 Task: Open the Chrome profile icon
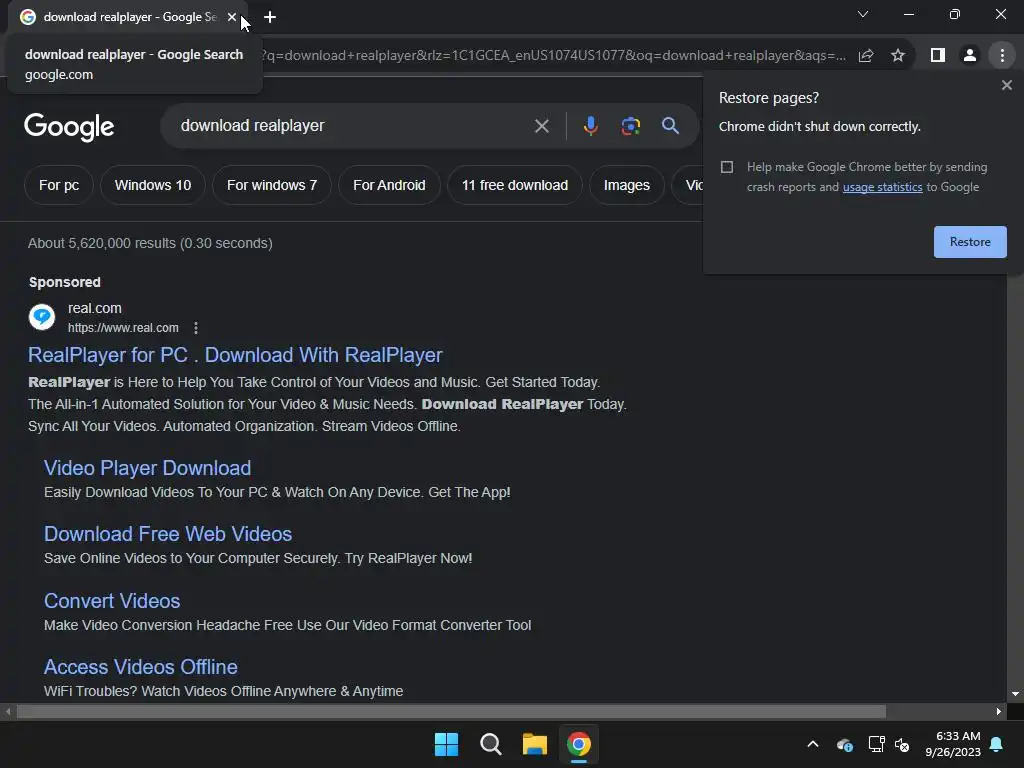click(970, 56)
